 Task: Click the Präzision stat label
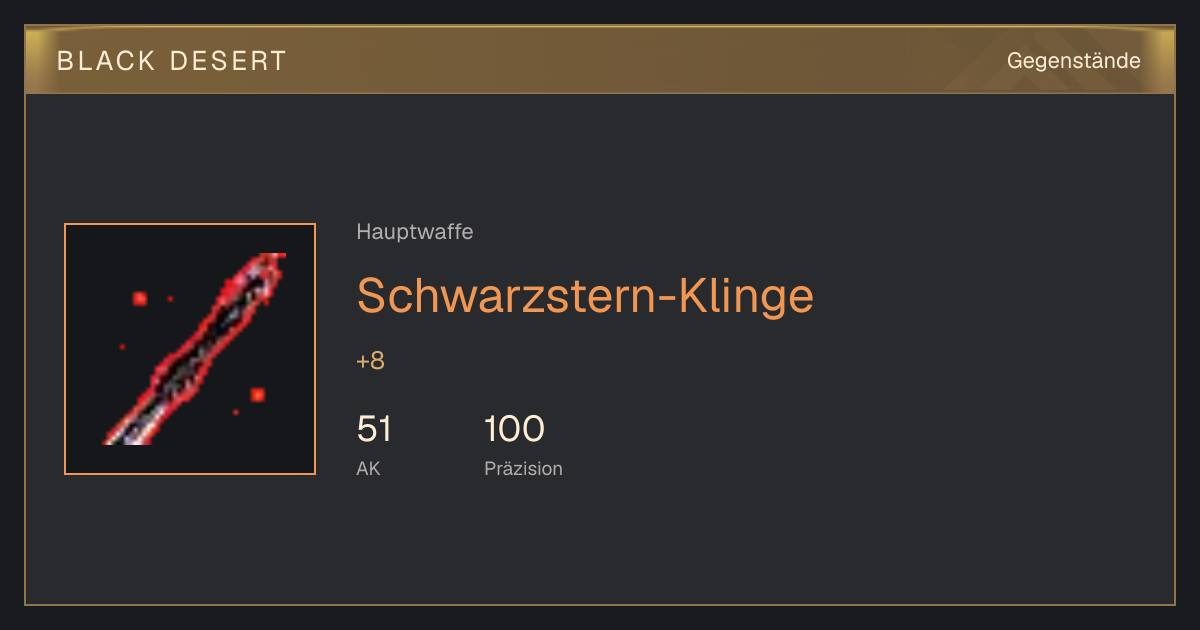pyautogui.click(x=523, y=468)
